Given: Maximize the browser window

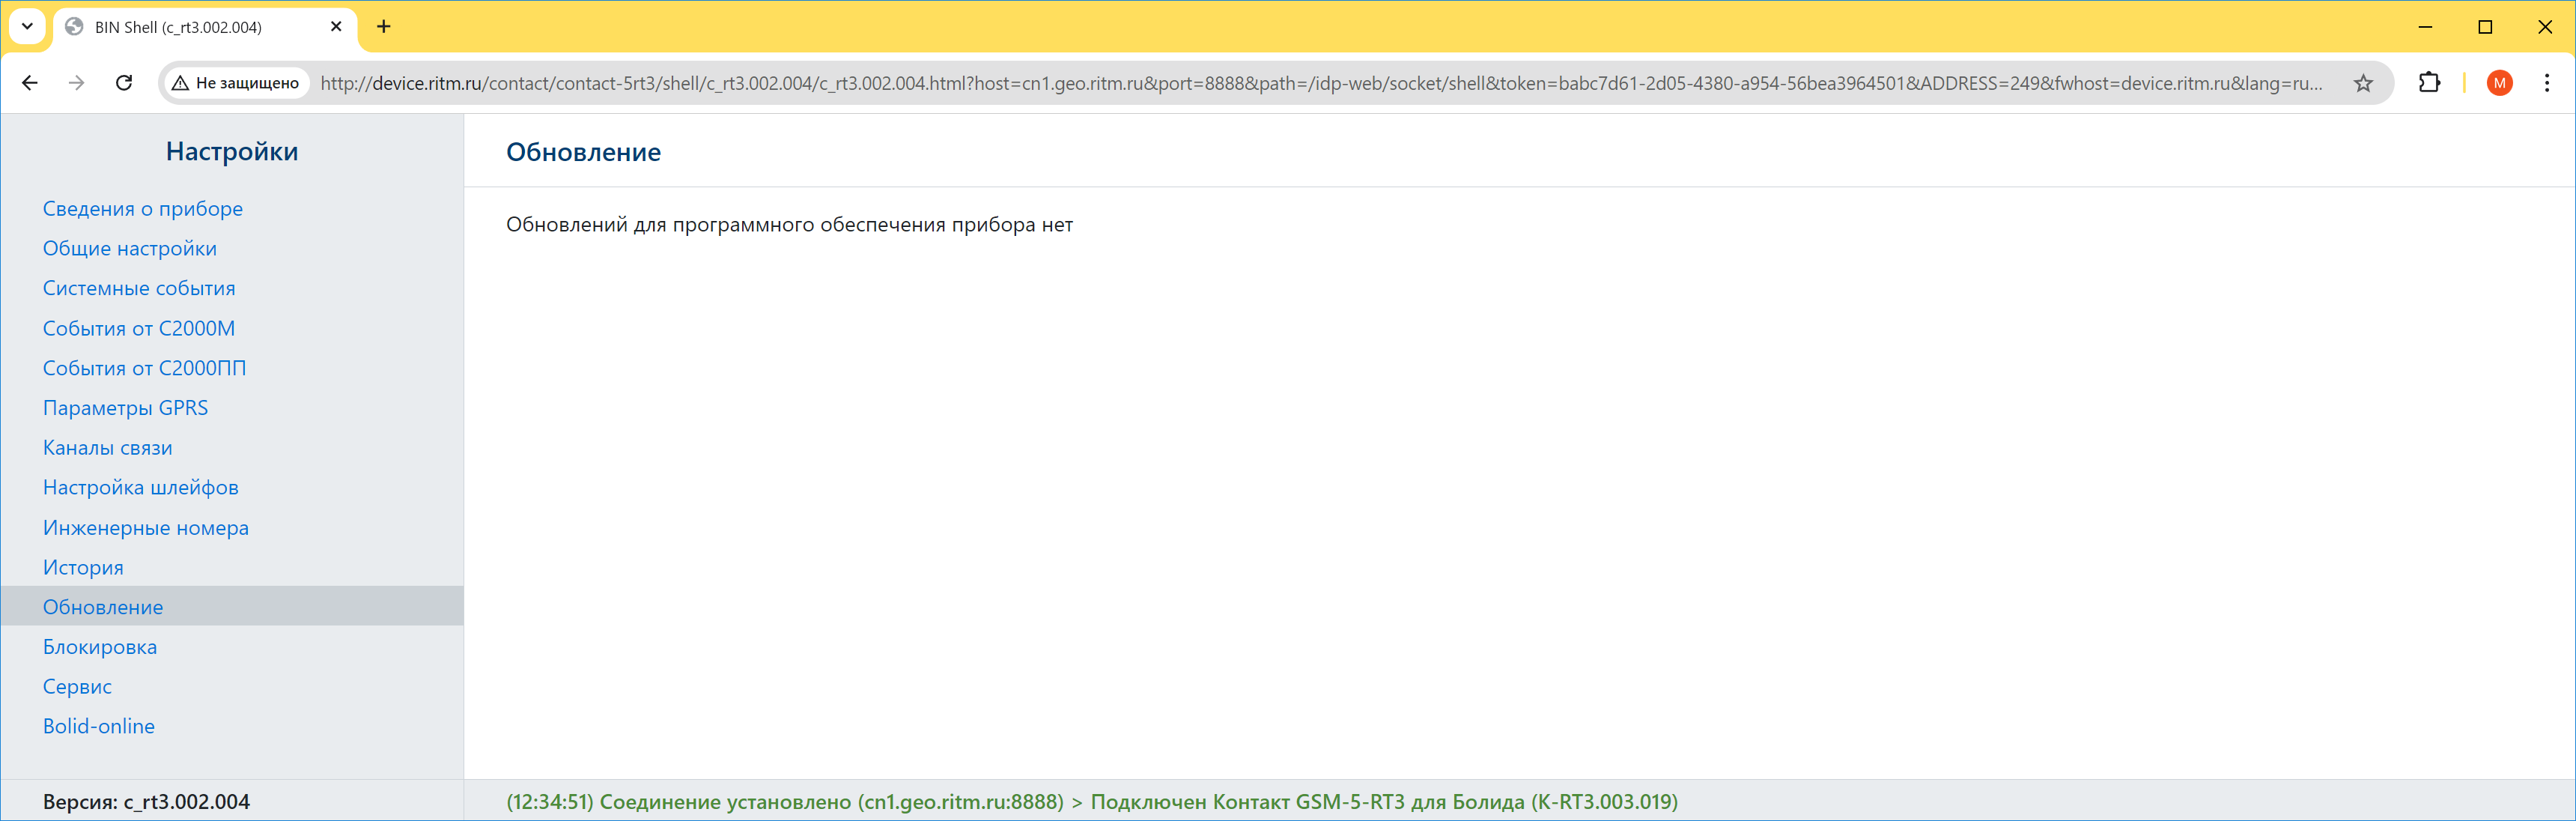Looking at the screenshot, I should click(2485, 27).
